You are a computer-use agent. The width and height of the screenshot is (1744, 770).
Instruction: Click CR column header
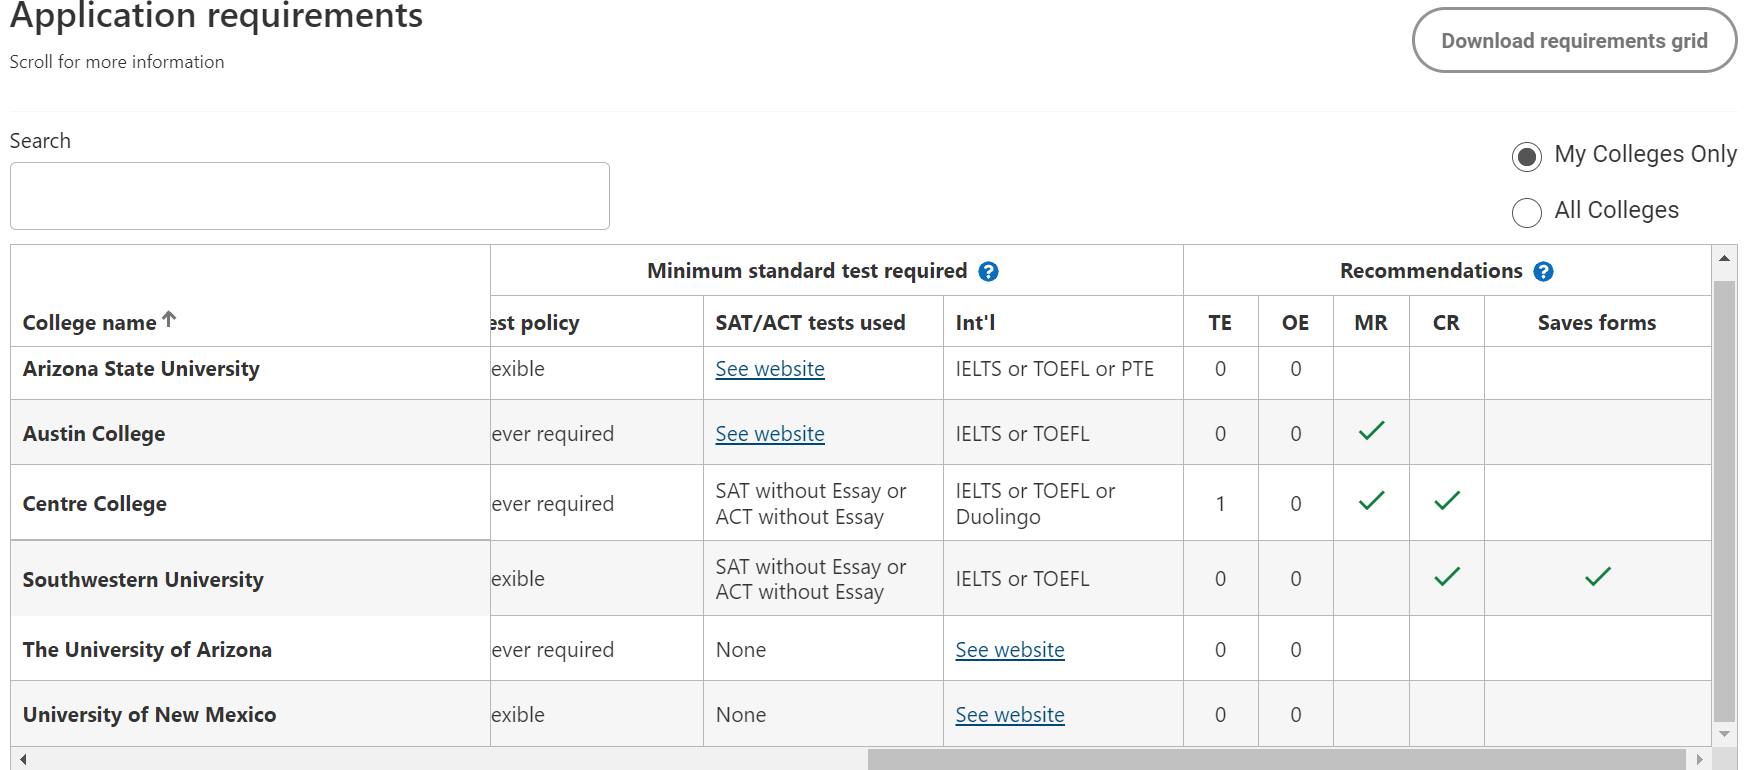[x=1446, y=323]
